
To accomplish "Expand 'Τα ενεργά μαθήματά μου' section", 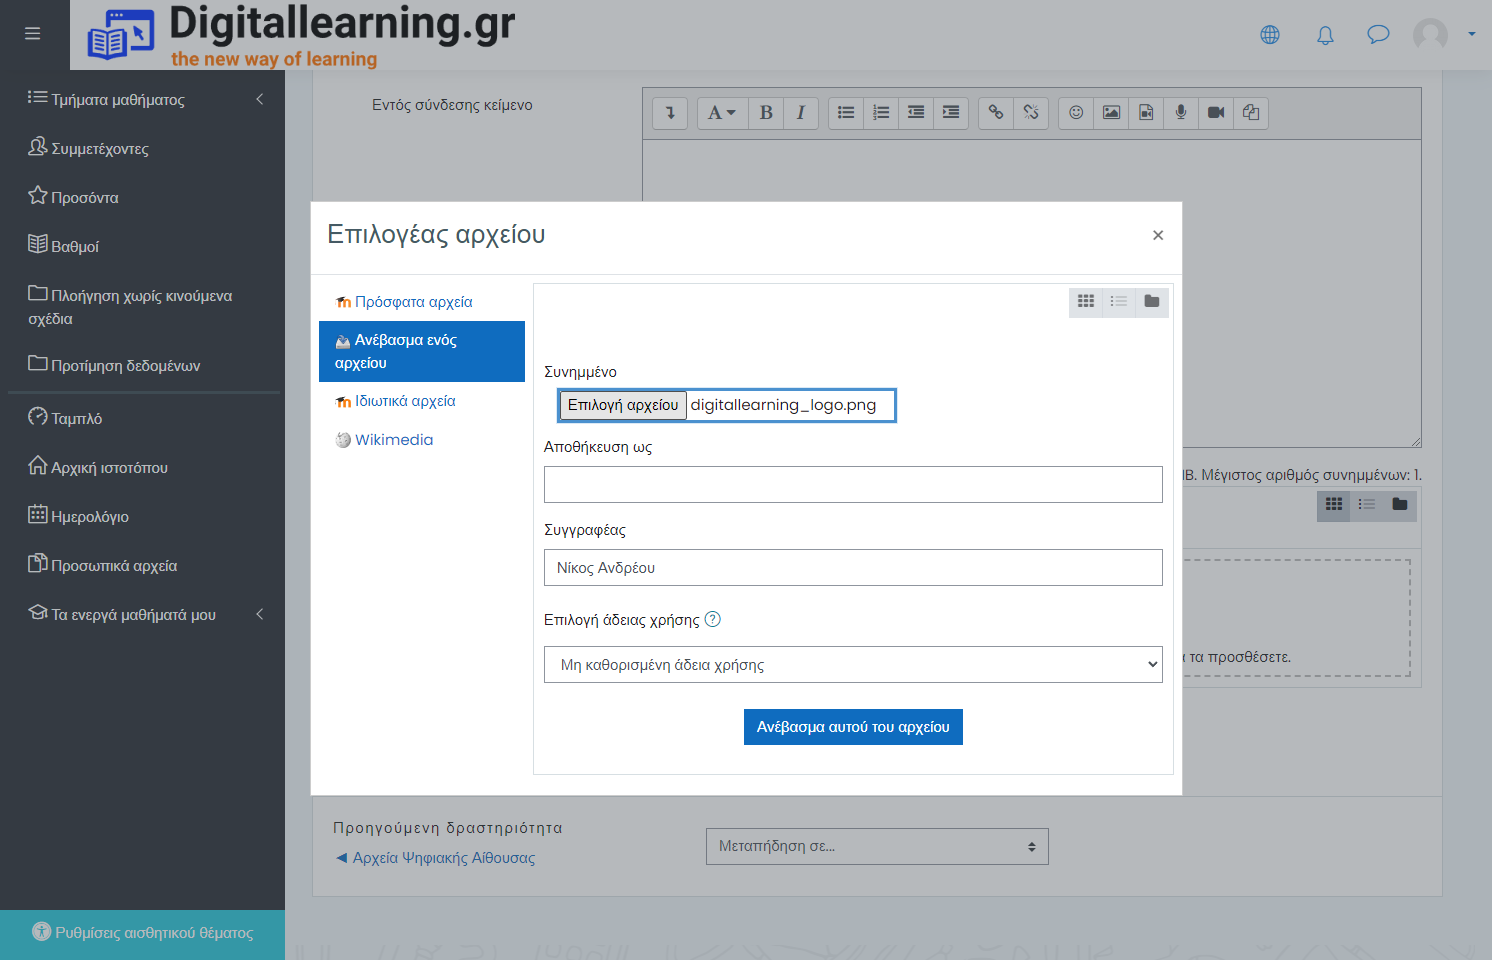I will point(146,614).
